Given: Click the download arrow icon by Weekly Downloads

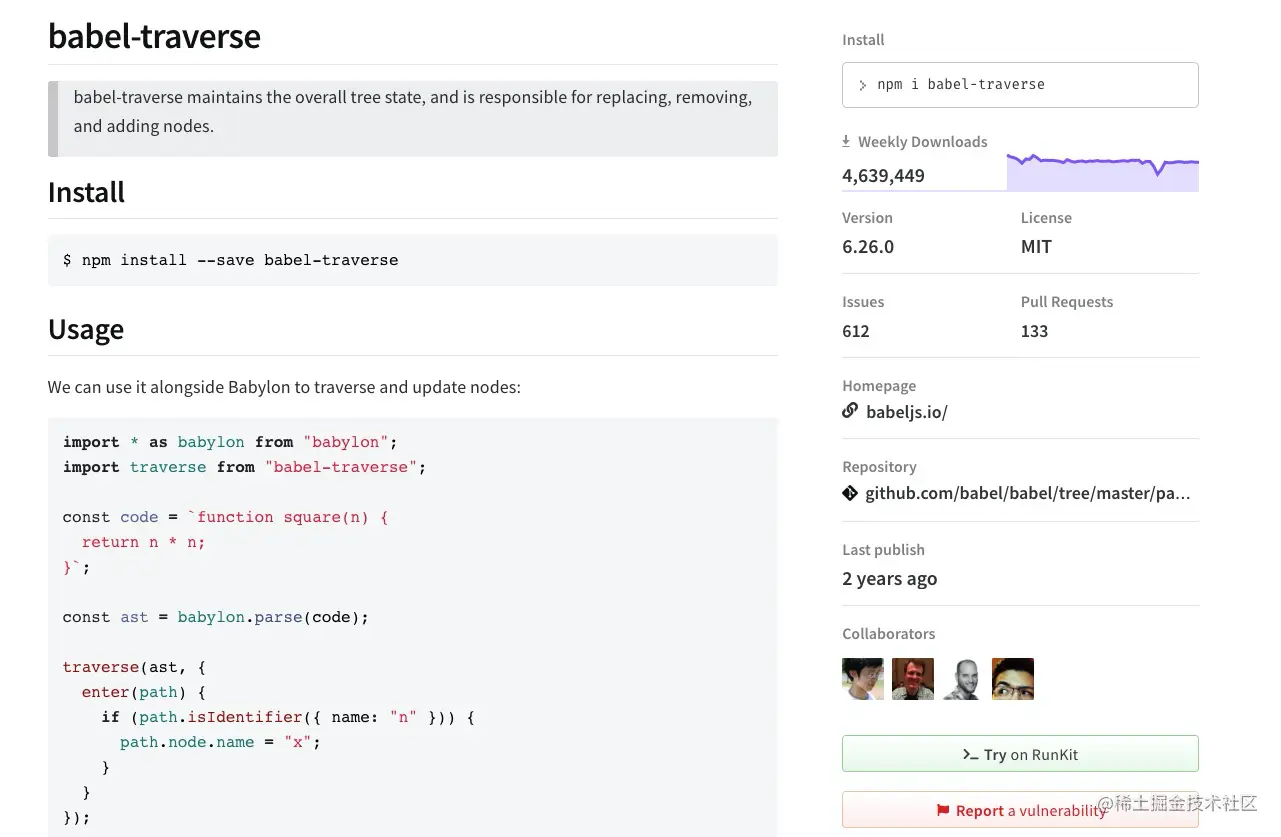Looking at the screenshot, I should point(846,141).
